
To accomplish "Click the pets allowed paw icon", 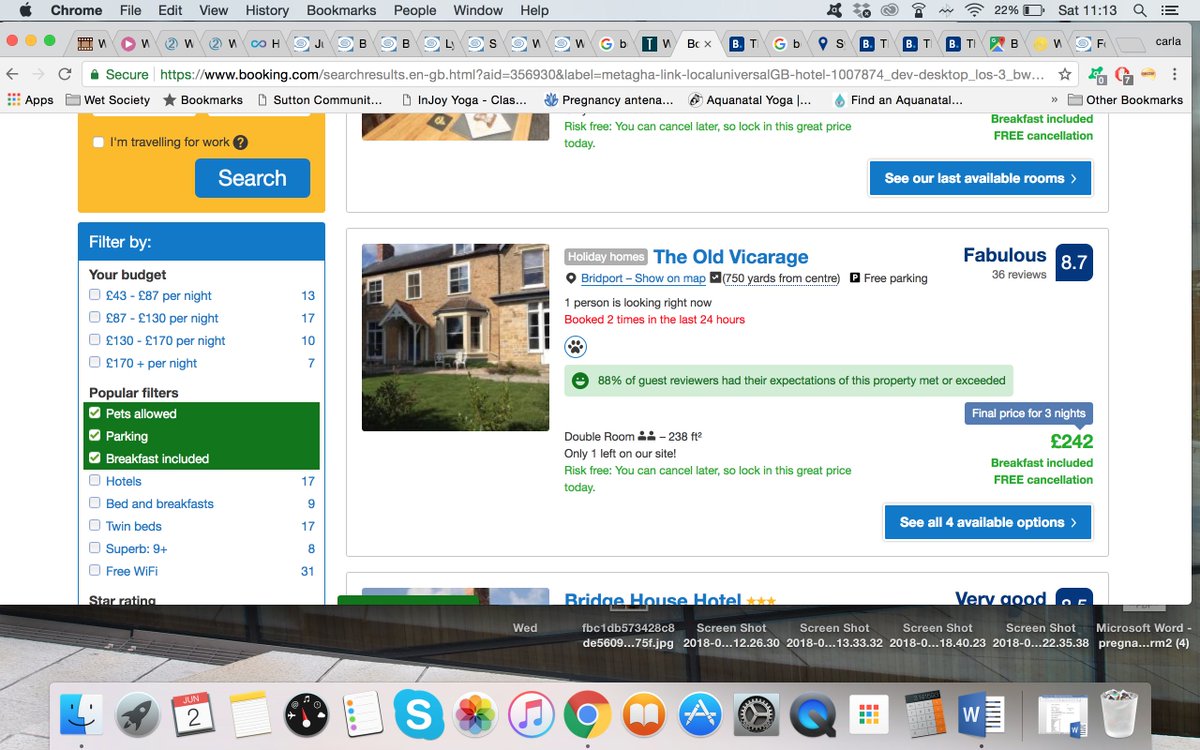I will pyautogui.click(x=575, y=347).
